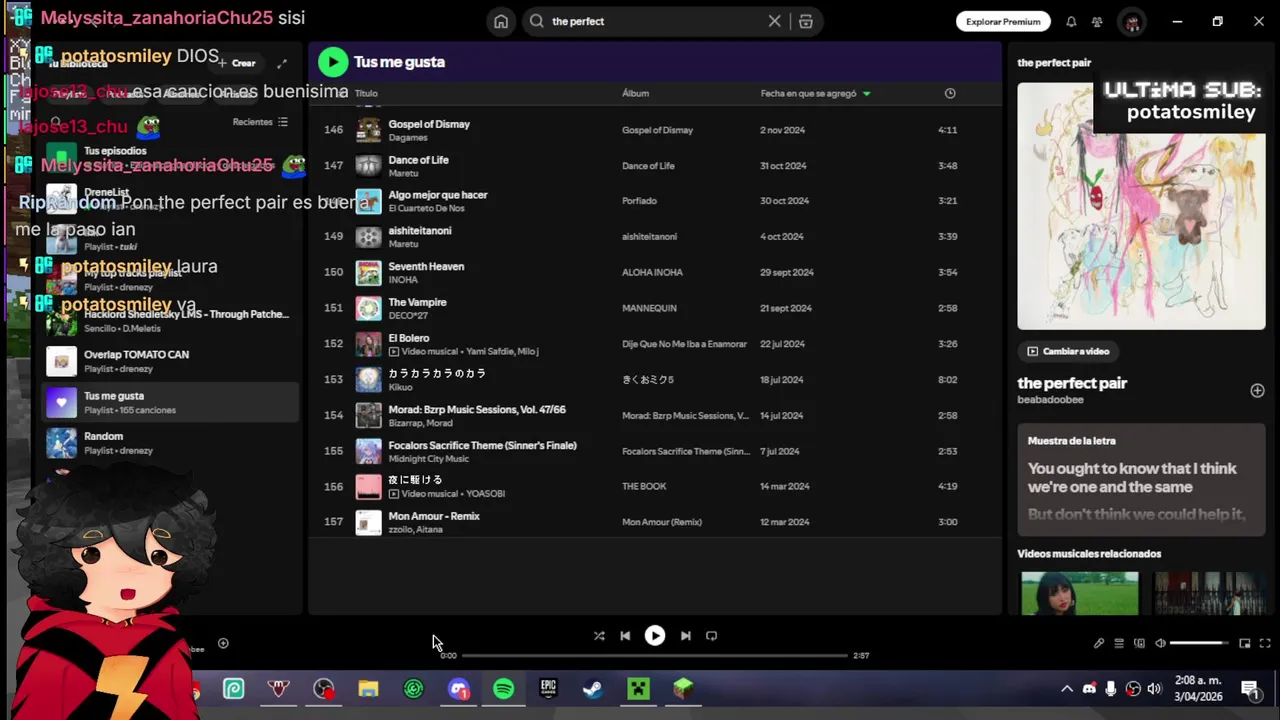Mute the volume with the speaker icon

tap(1160, 643)
